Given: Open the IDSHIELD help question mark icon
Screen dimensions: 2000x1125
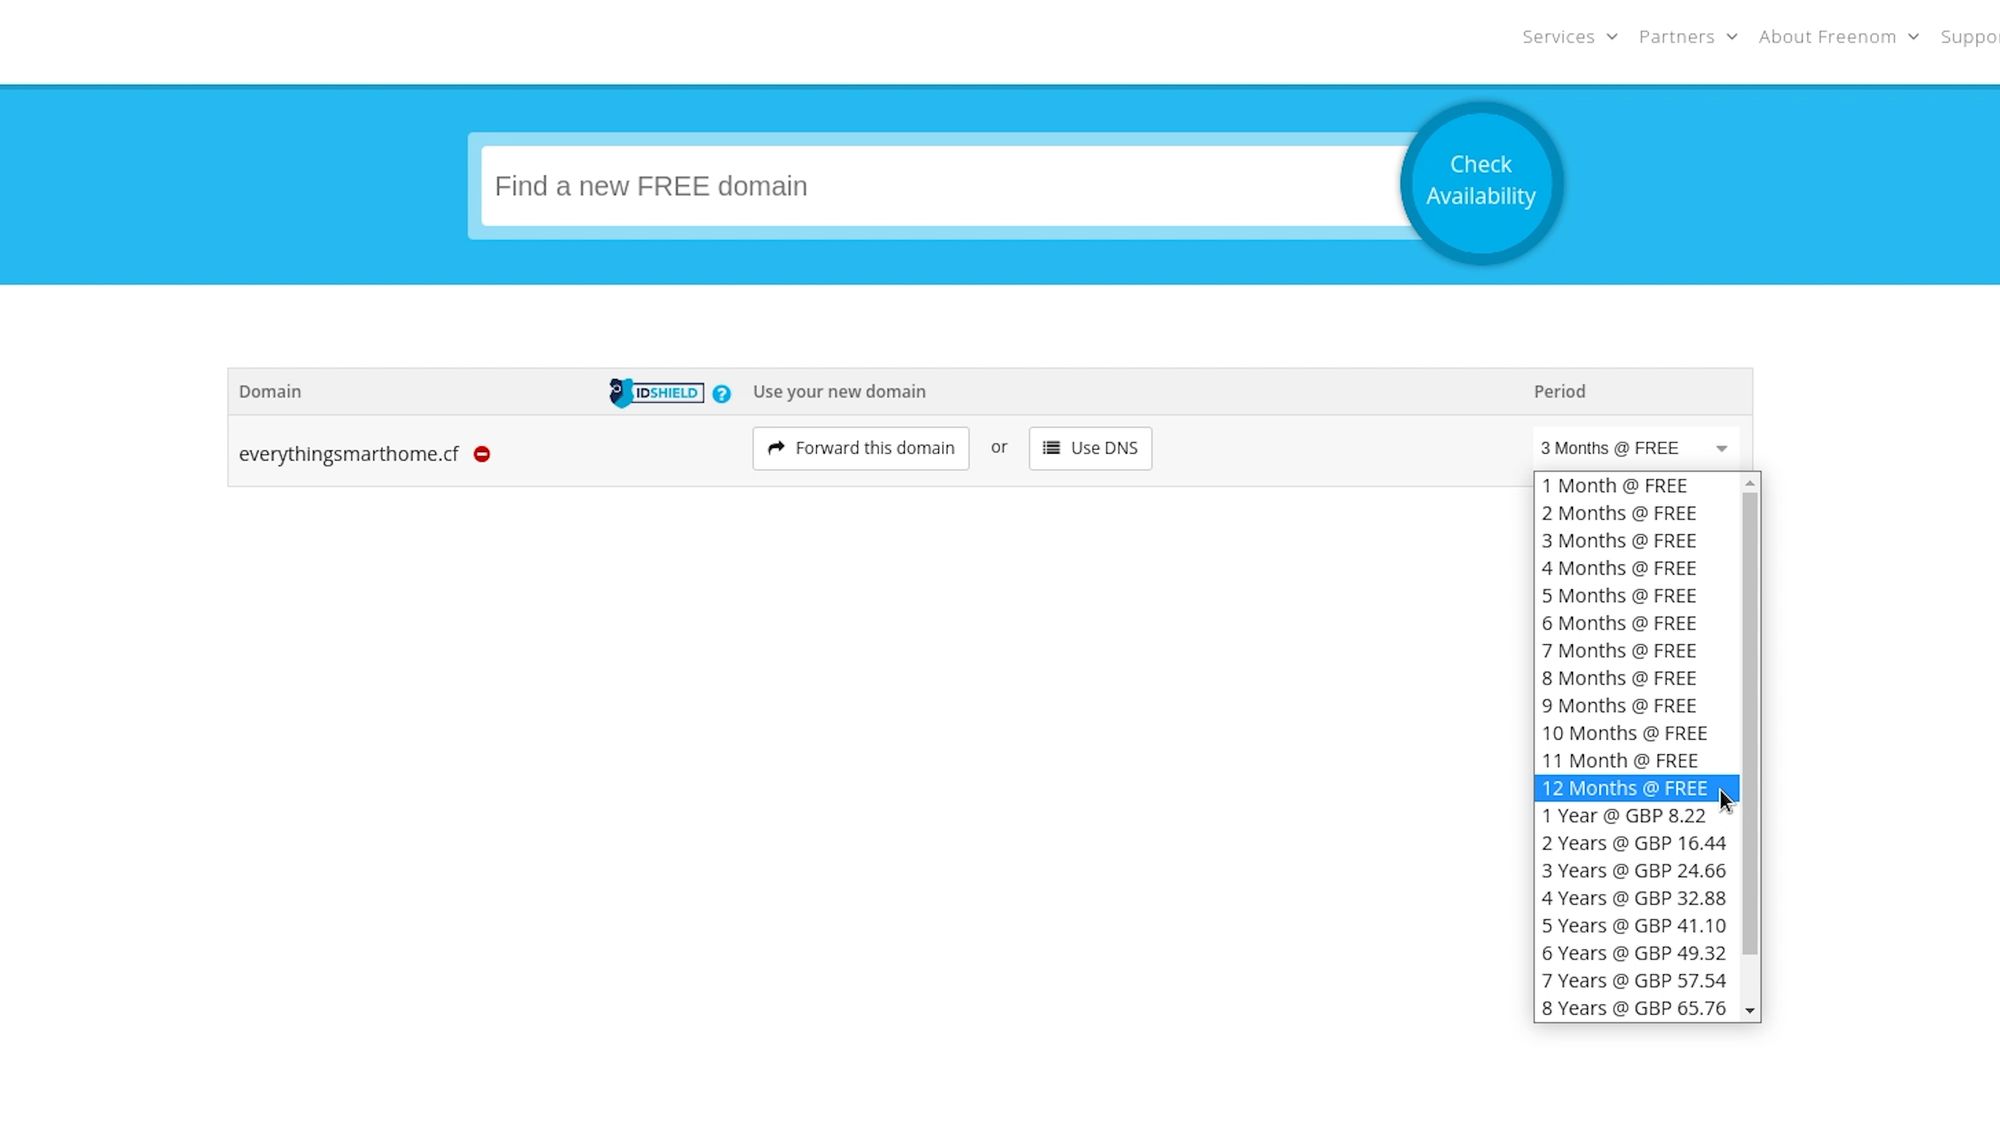Looking at the screenshot, I should [721, 394].
